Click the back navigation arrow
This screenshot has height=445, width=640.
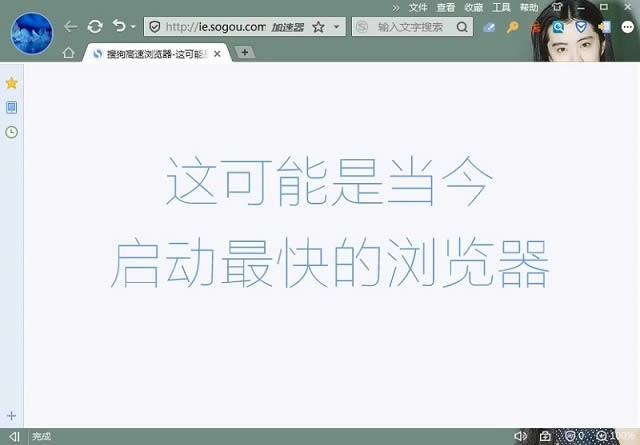[70, 27]
